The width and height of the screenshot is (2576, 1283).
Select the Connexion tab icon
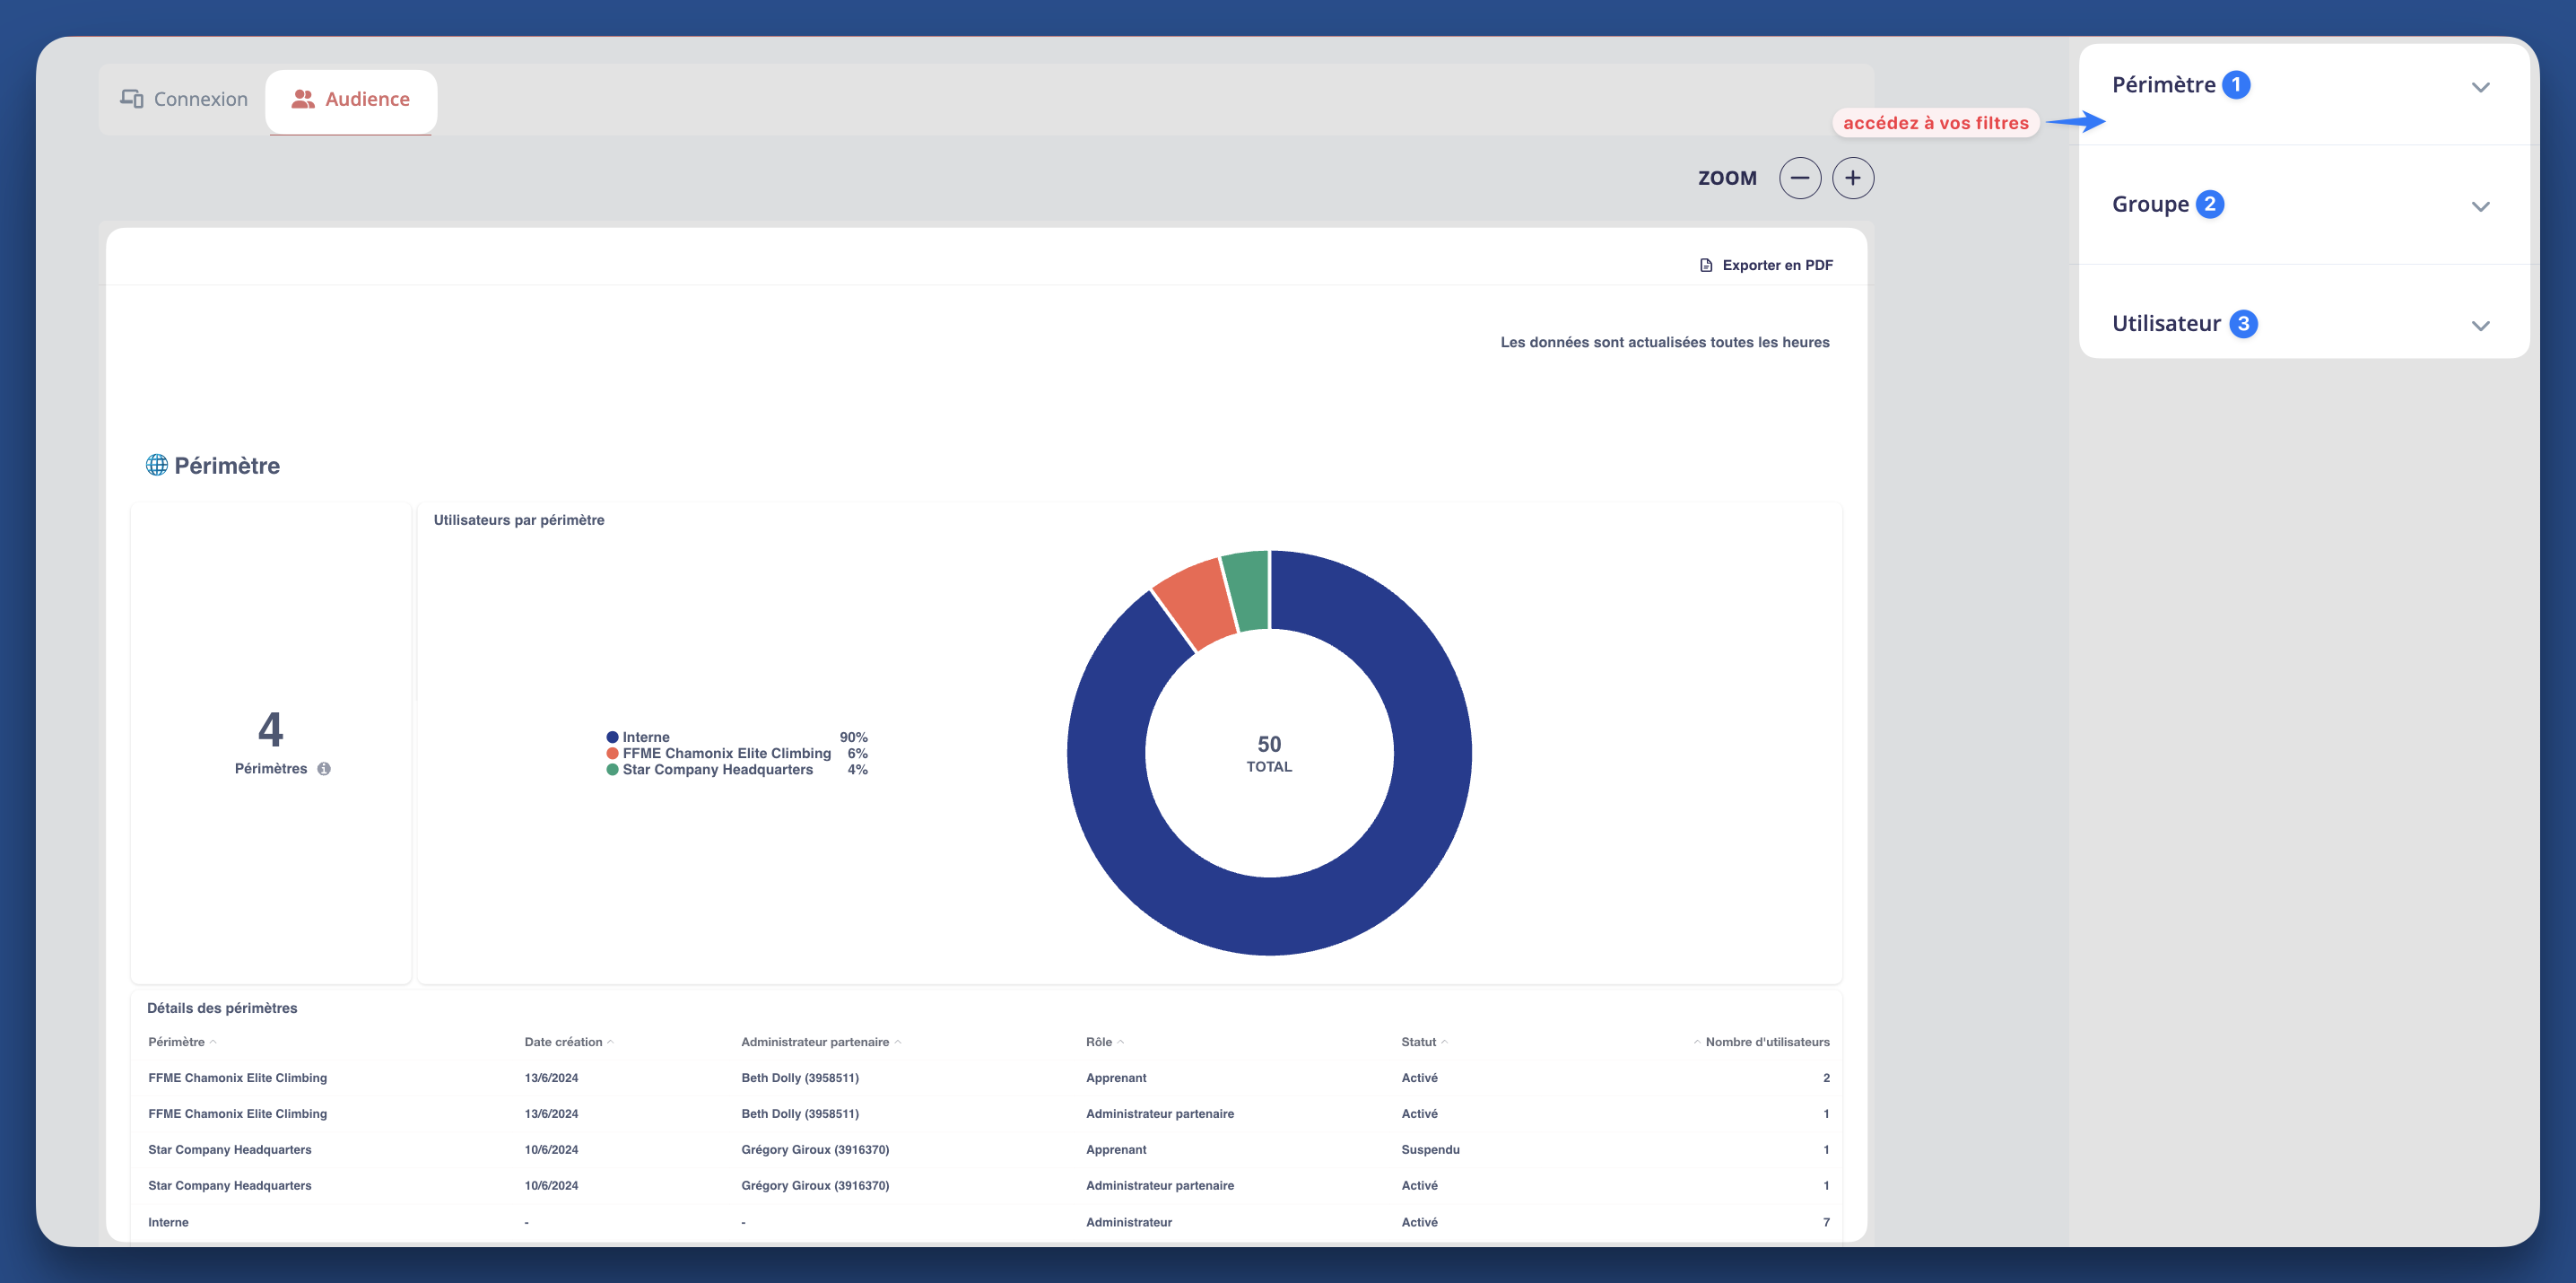(133, 98)
